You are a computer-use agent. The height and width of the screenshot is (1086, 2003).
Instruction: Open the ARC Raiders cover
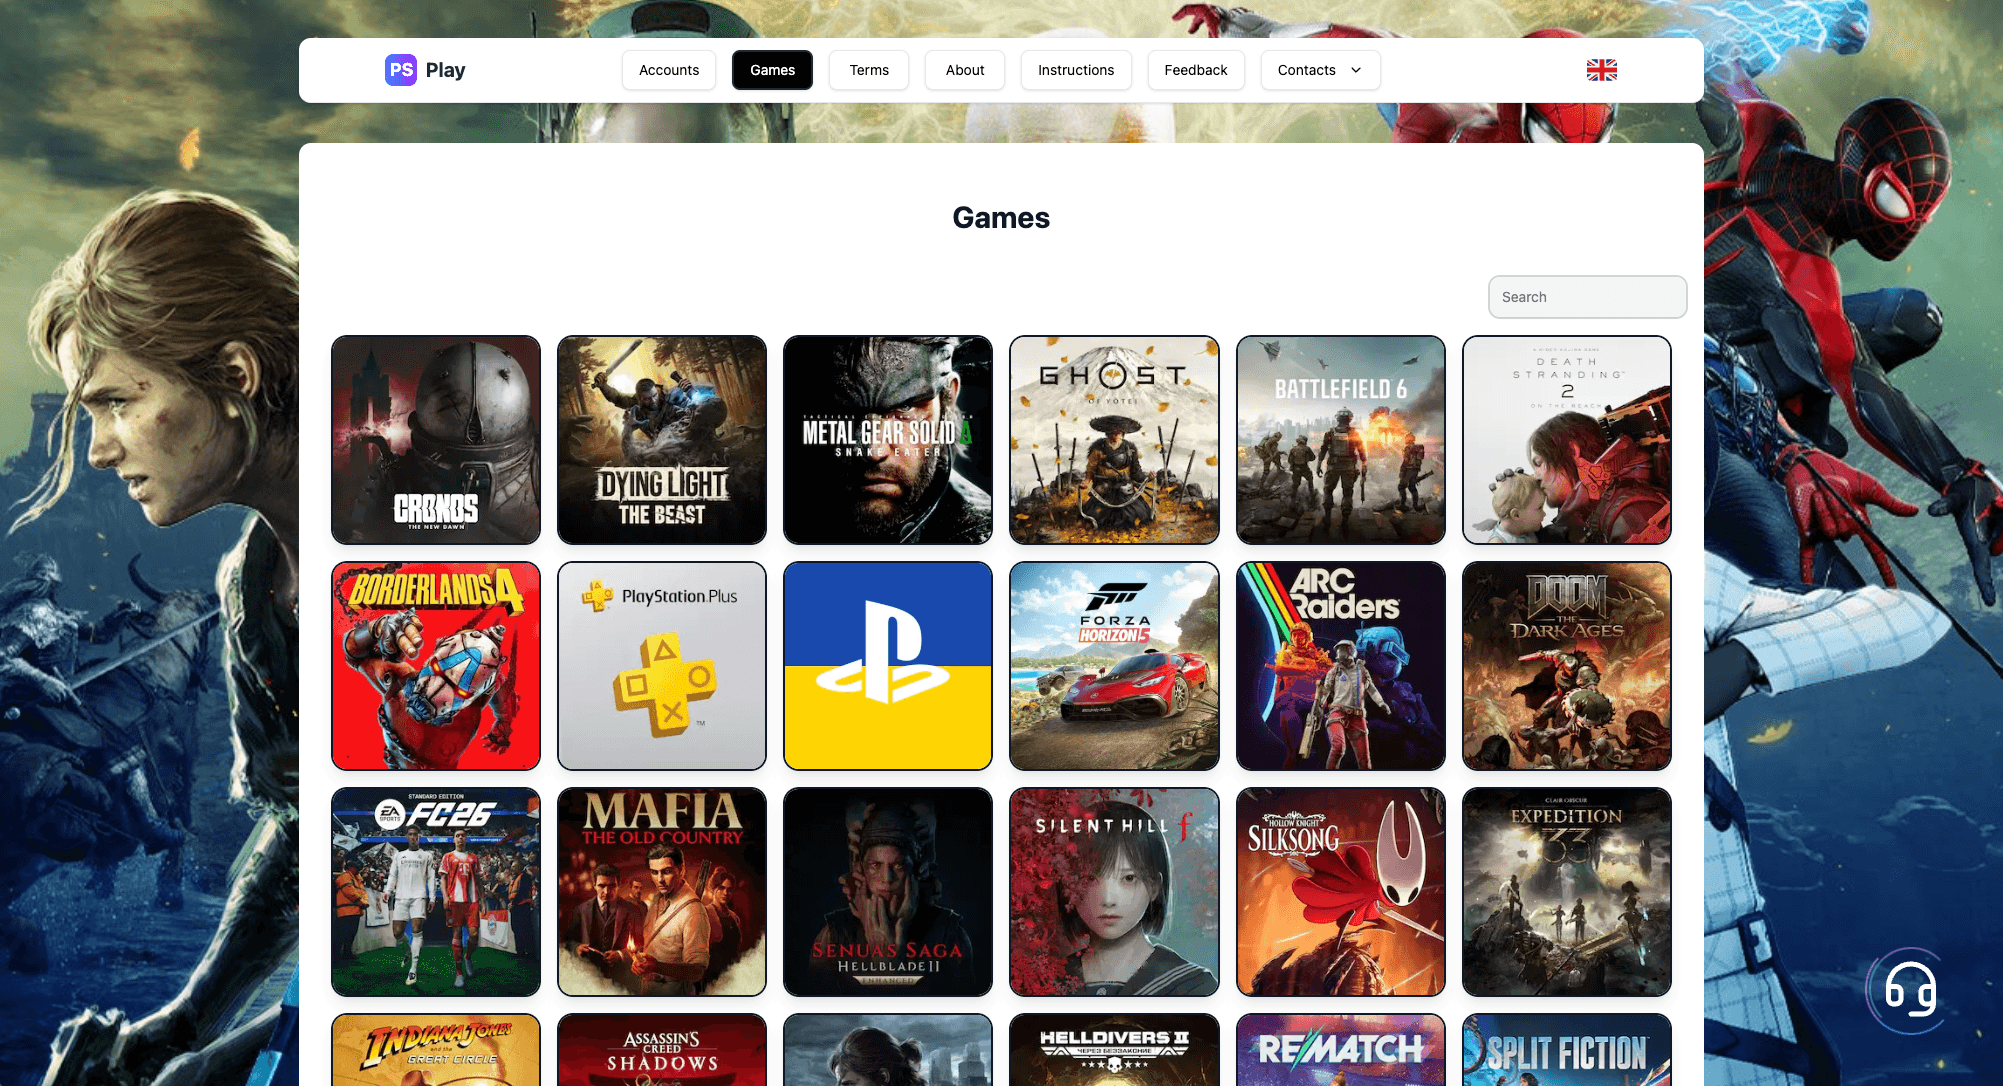[x=1340, y=666]
